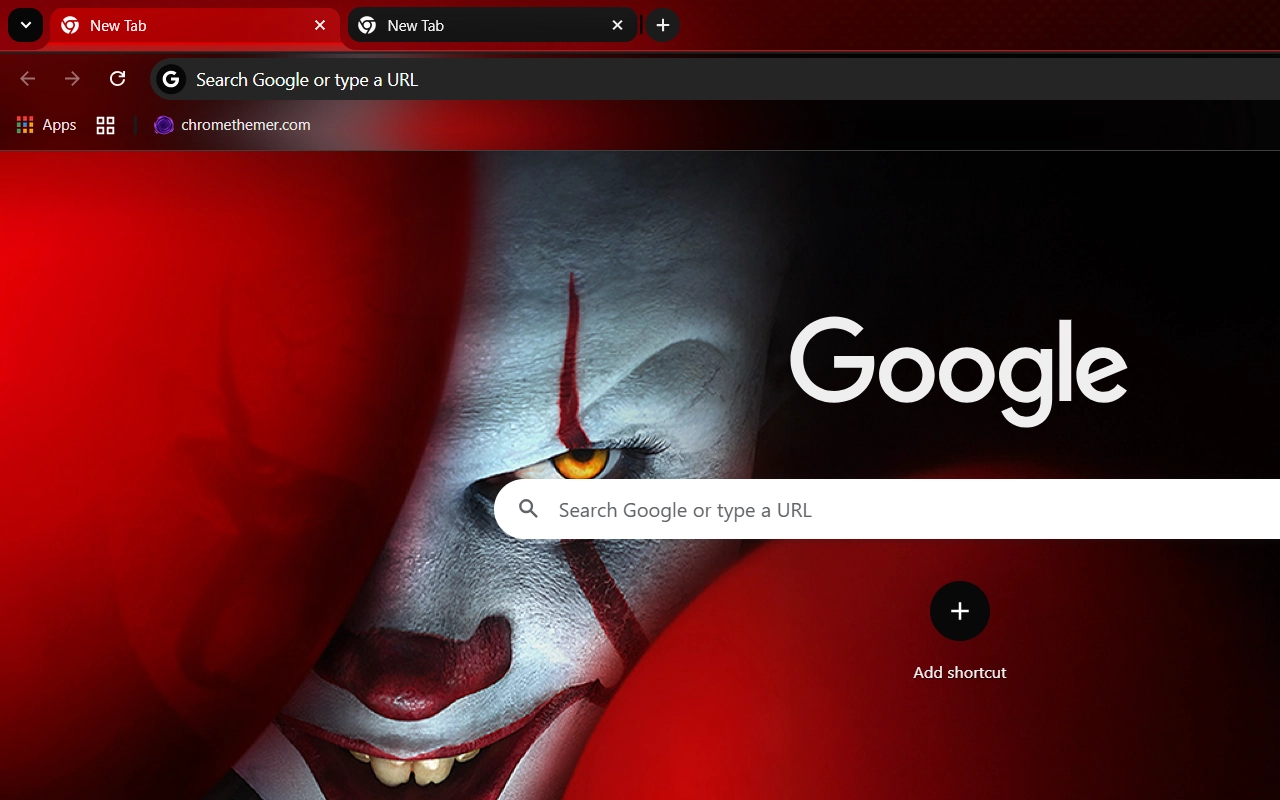Switch to the first New Tab

(194, 25)
